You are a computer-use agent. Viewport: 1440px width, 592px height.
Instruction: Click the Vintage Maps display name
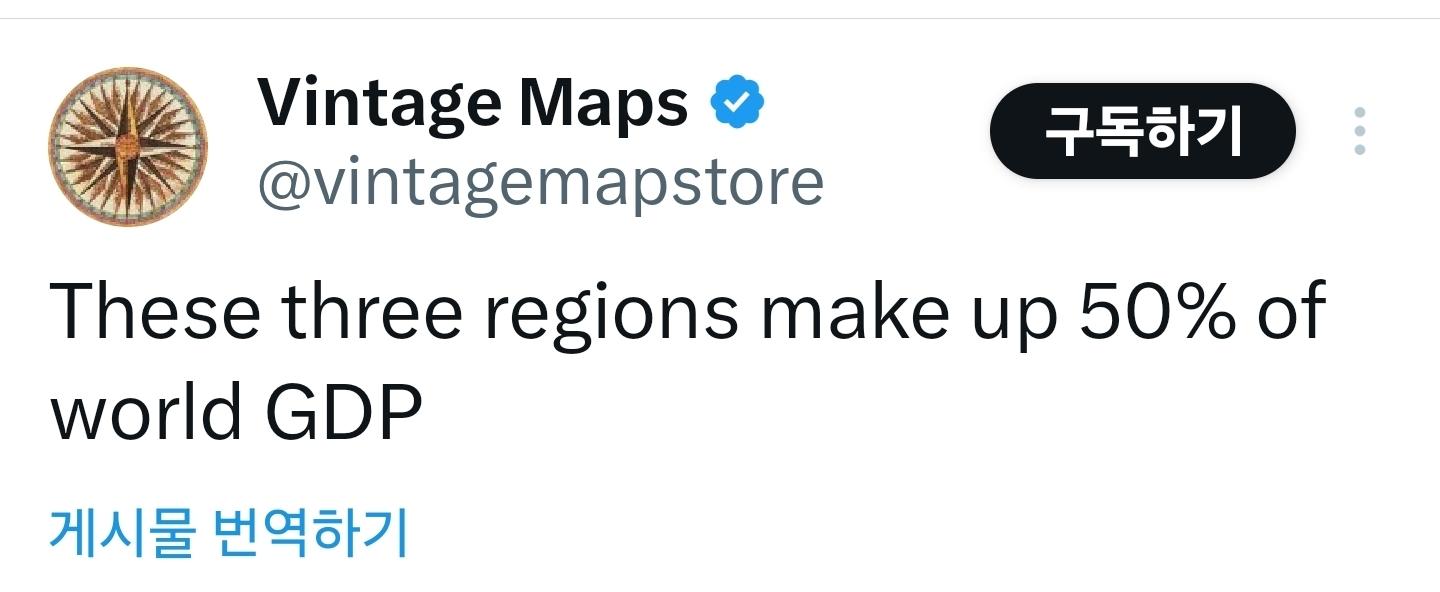[x=473, y=104]
